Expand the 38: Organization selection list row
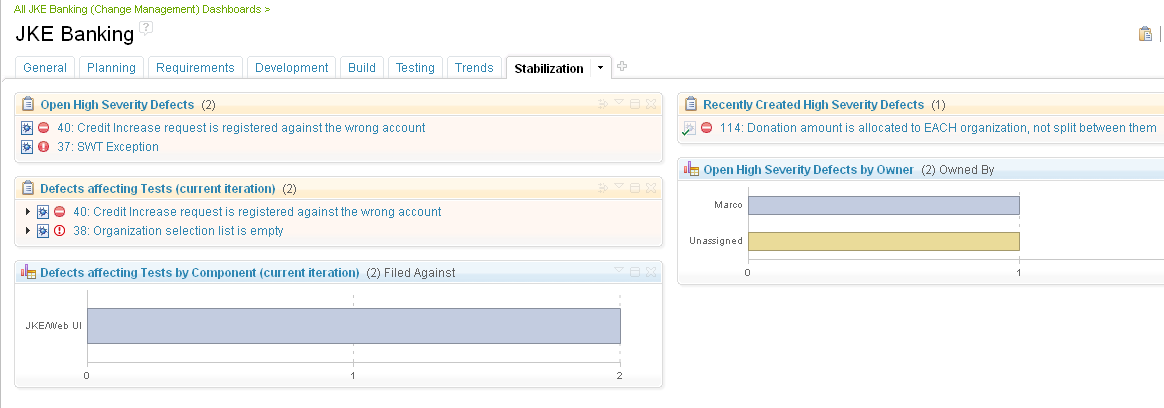The image size is (1164, 408). pos(28,231)
